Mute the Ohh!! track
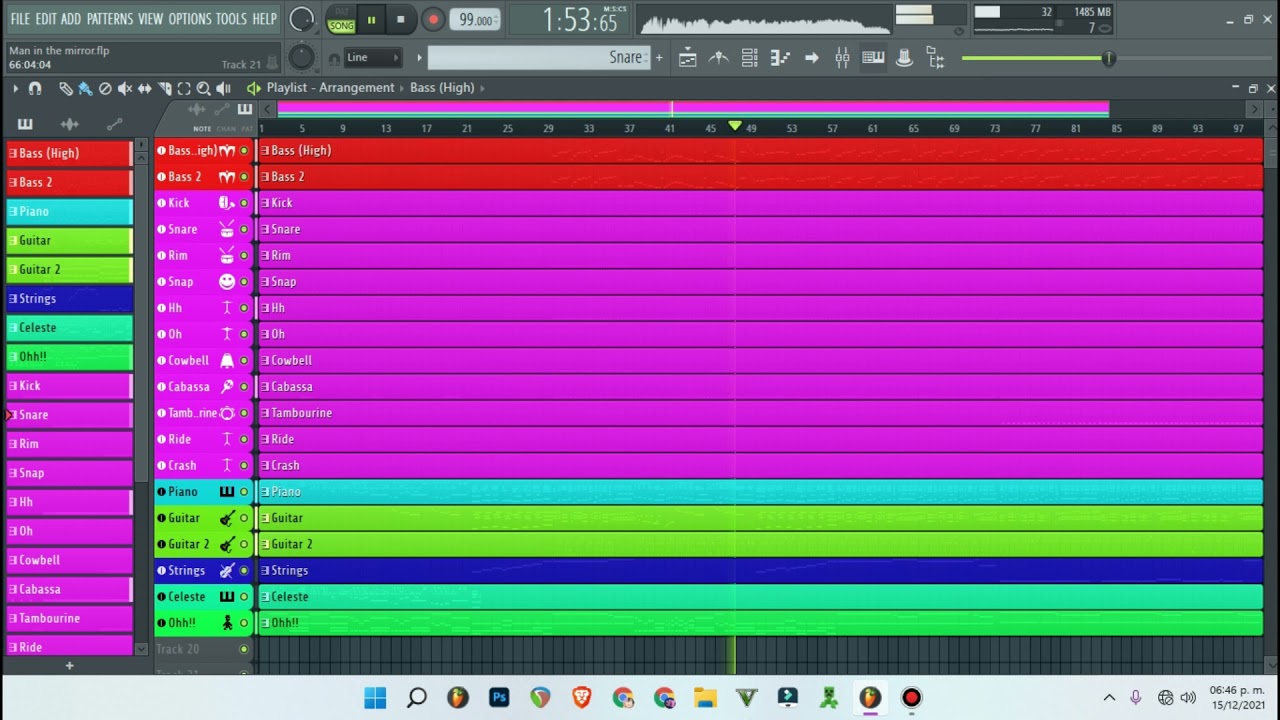 tap(243, 623)
